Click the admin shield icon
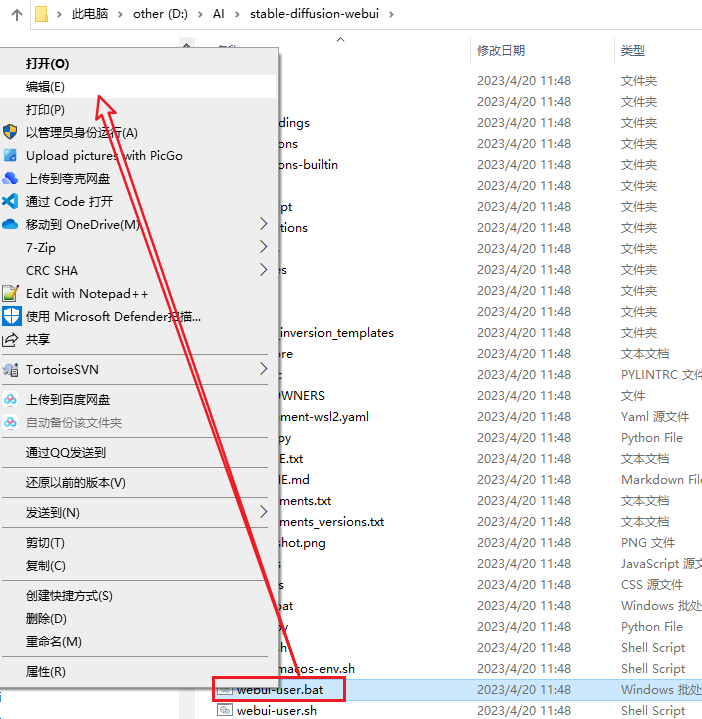 [x=10, y=132]
